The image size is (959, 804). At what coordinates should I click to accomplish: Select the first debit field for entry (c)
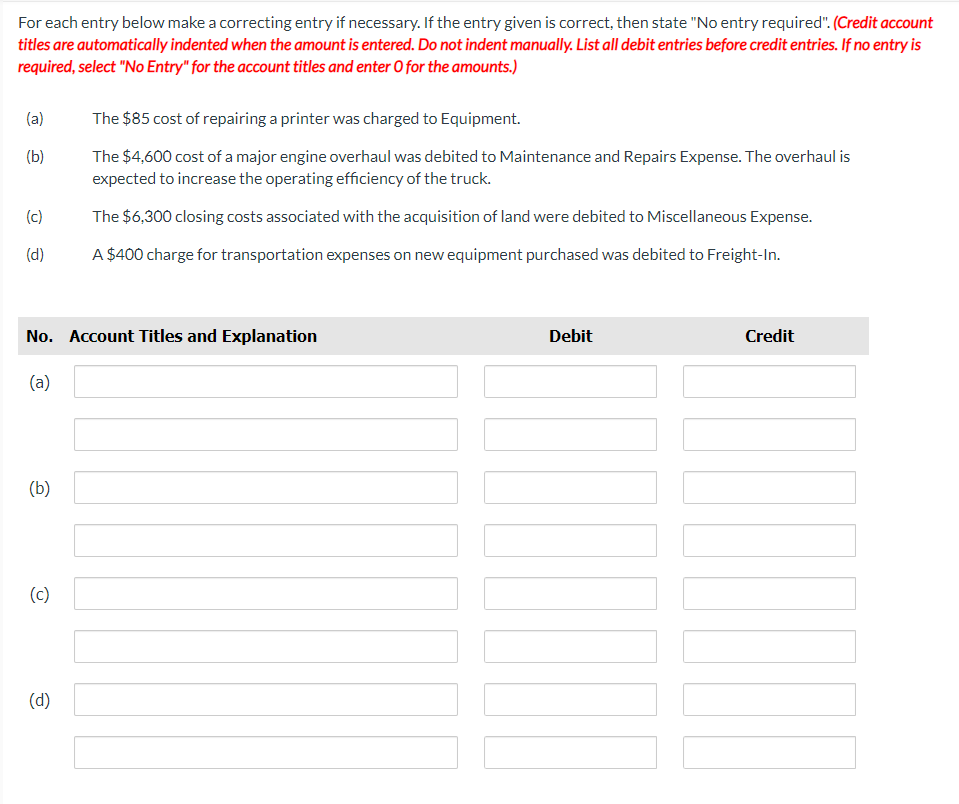(569, 593)
